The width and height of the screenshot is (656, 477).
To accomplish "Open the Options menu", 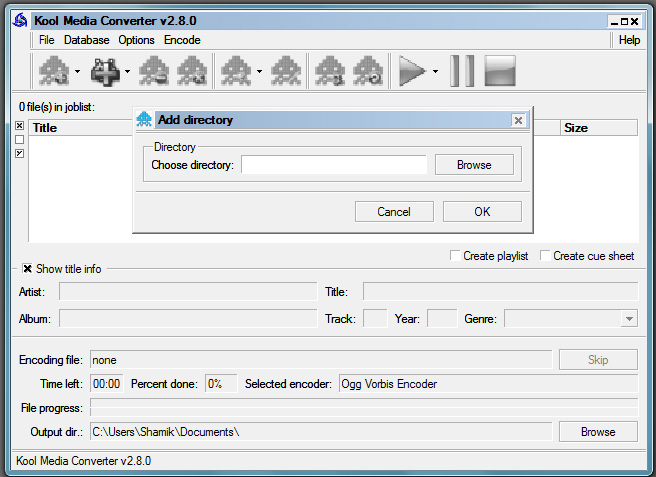I will 136,40.
